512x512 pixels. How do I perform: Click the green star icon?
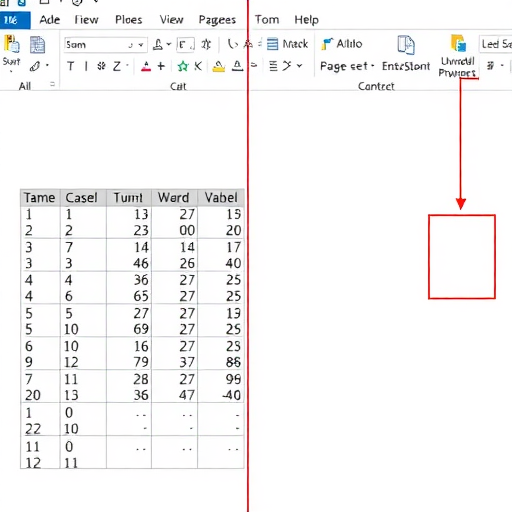point(183,66)
